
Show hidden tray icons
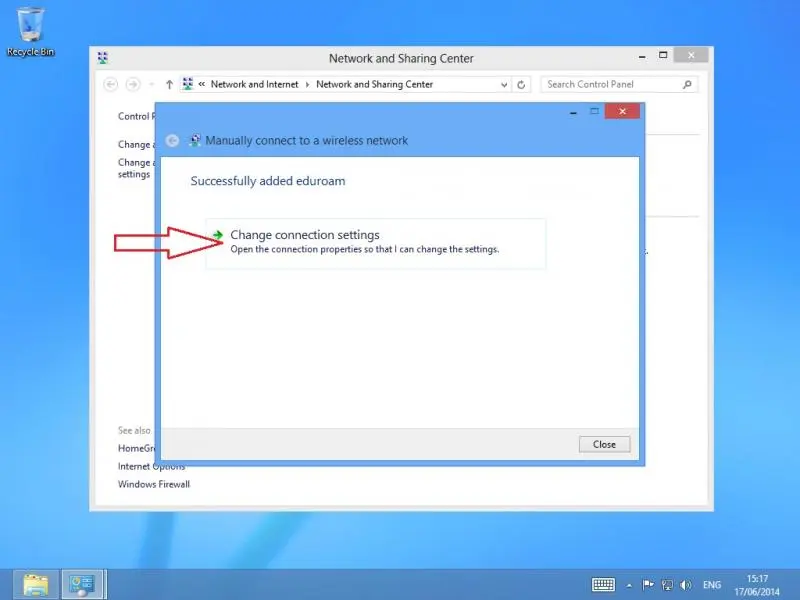coord(629,584)
